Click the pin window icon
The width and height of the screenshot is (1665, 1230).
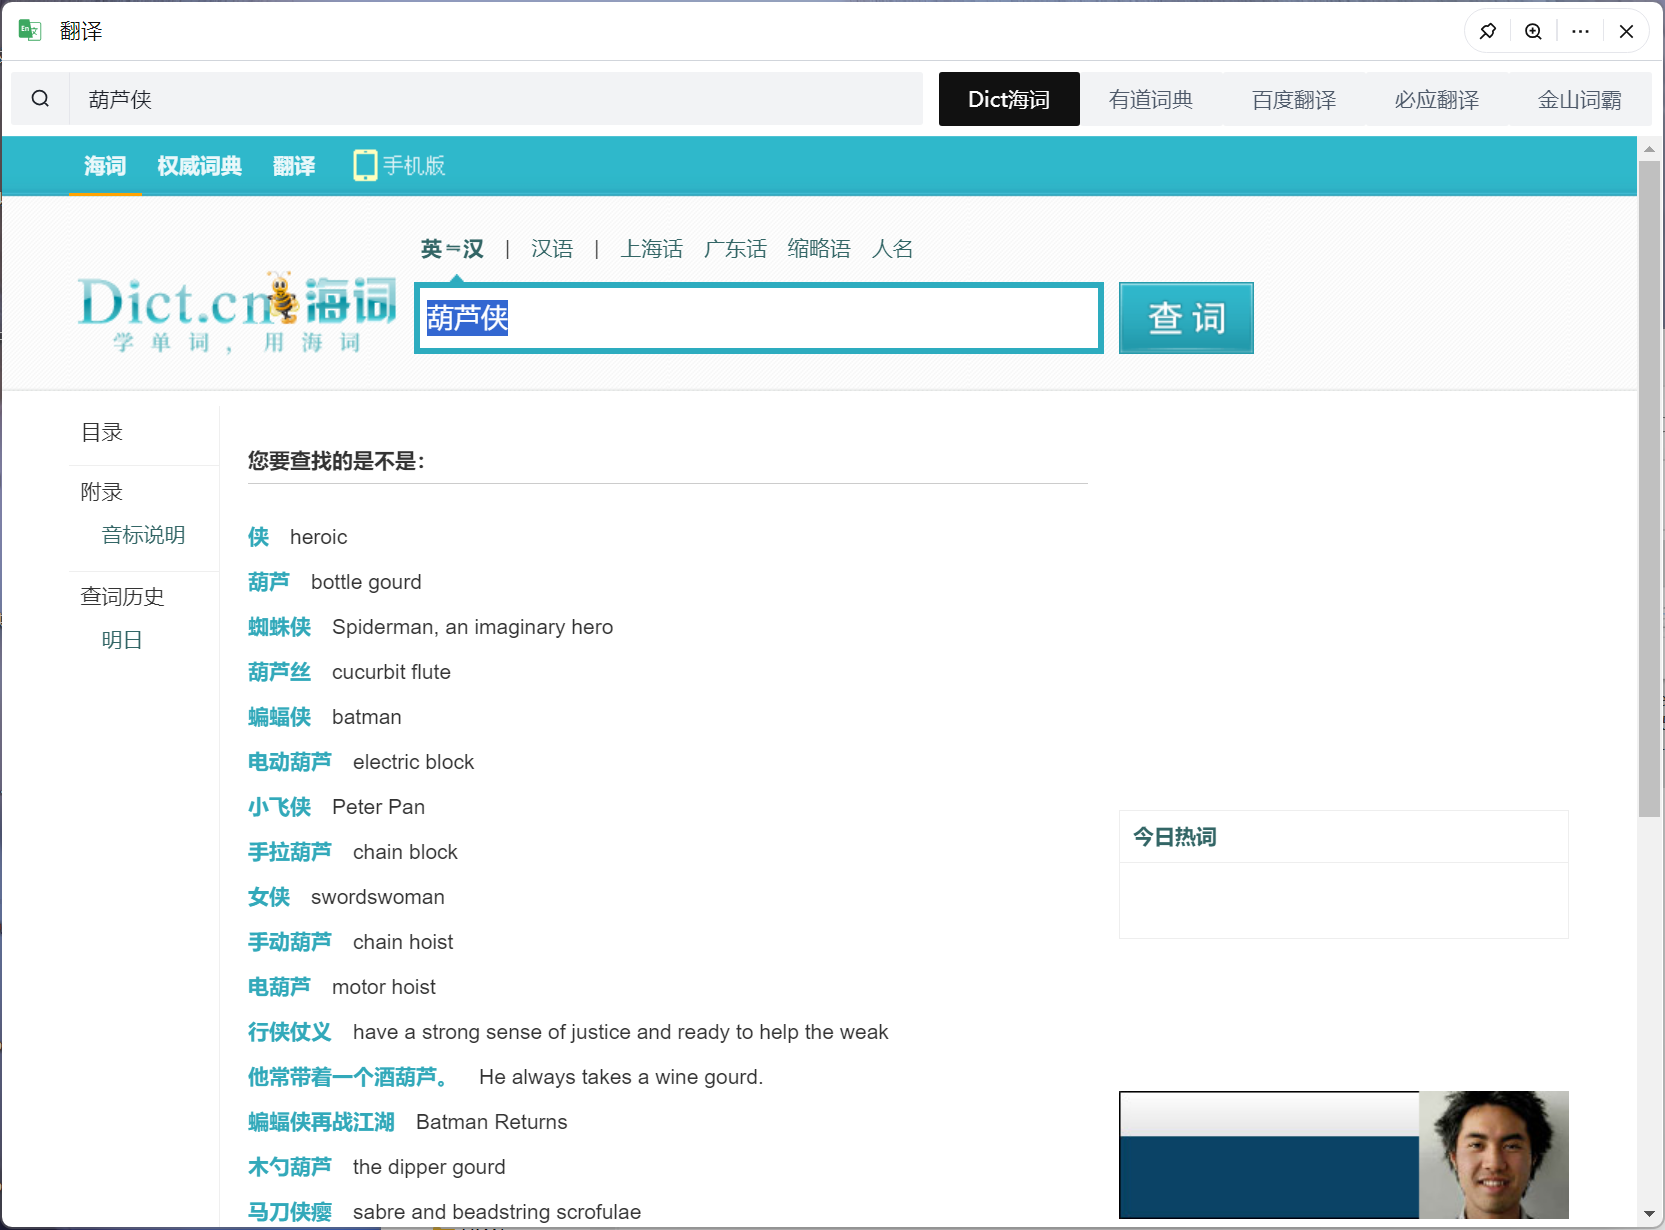click(x=1488, y=31)
